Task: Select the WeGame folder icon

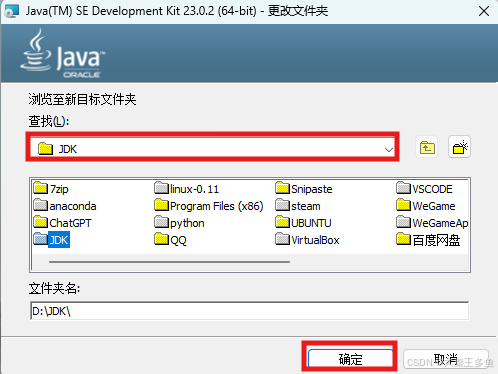Action: pyautogui.click(x=404, y=205)
